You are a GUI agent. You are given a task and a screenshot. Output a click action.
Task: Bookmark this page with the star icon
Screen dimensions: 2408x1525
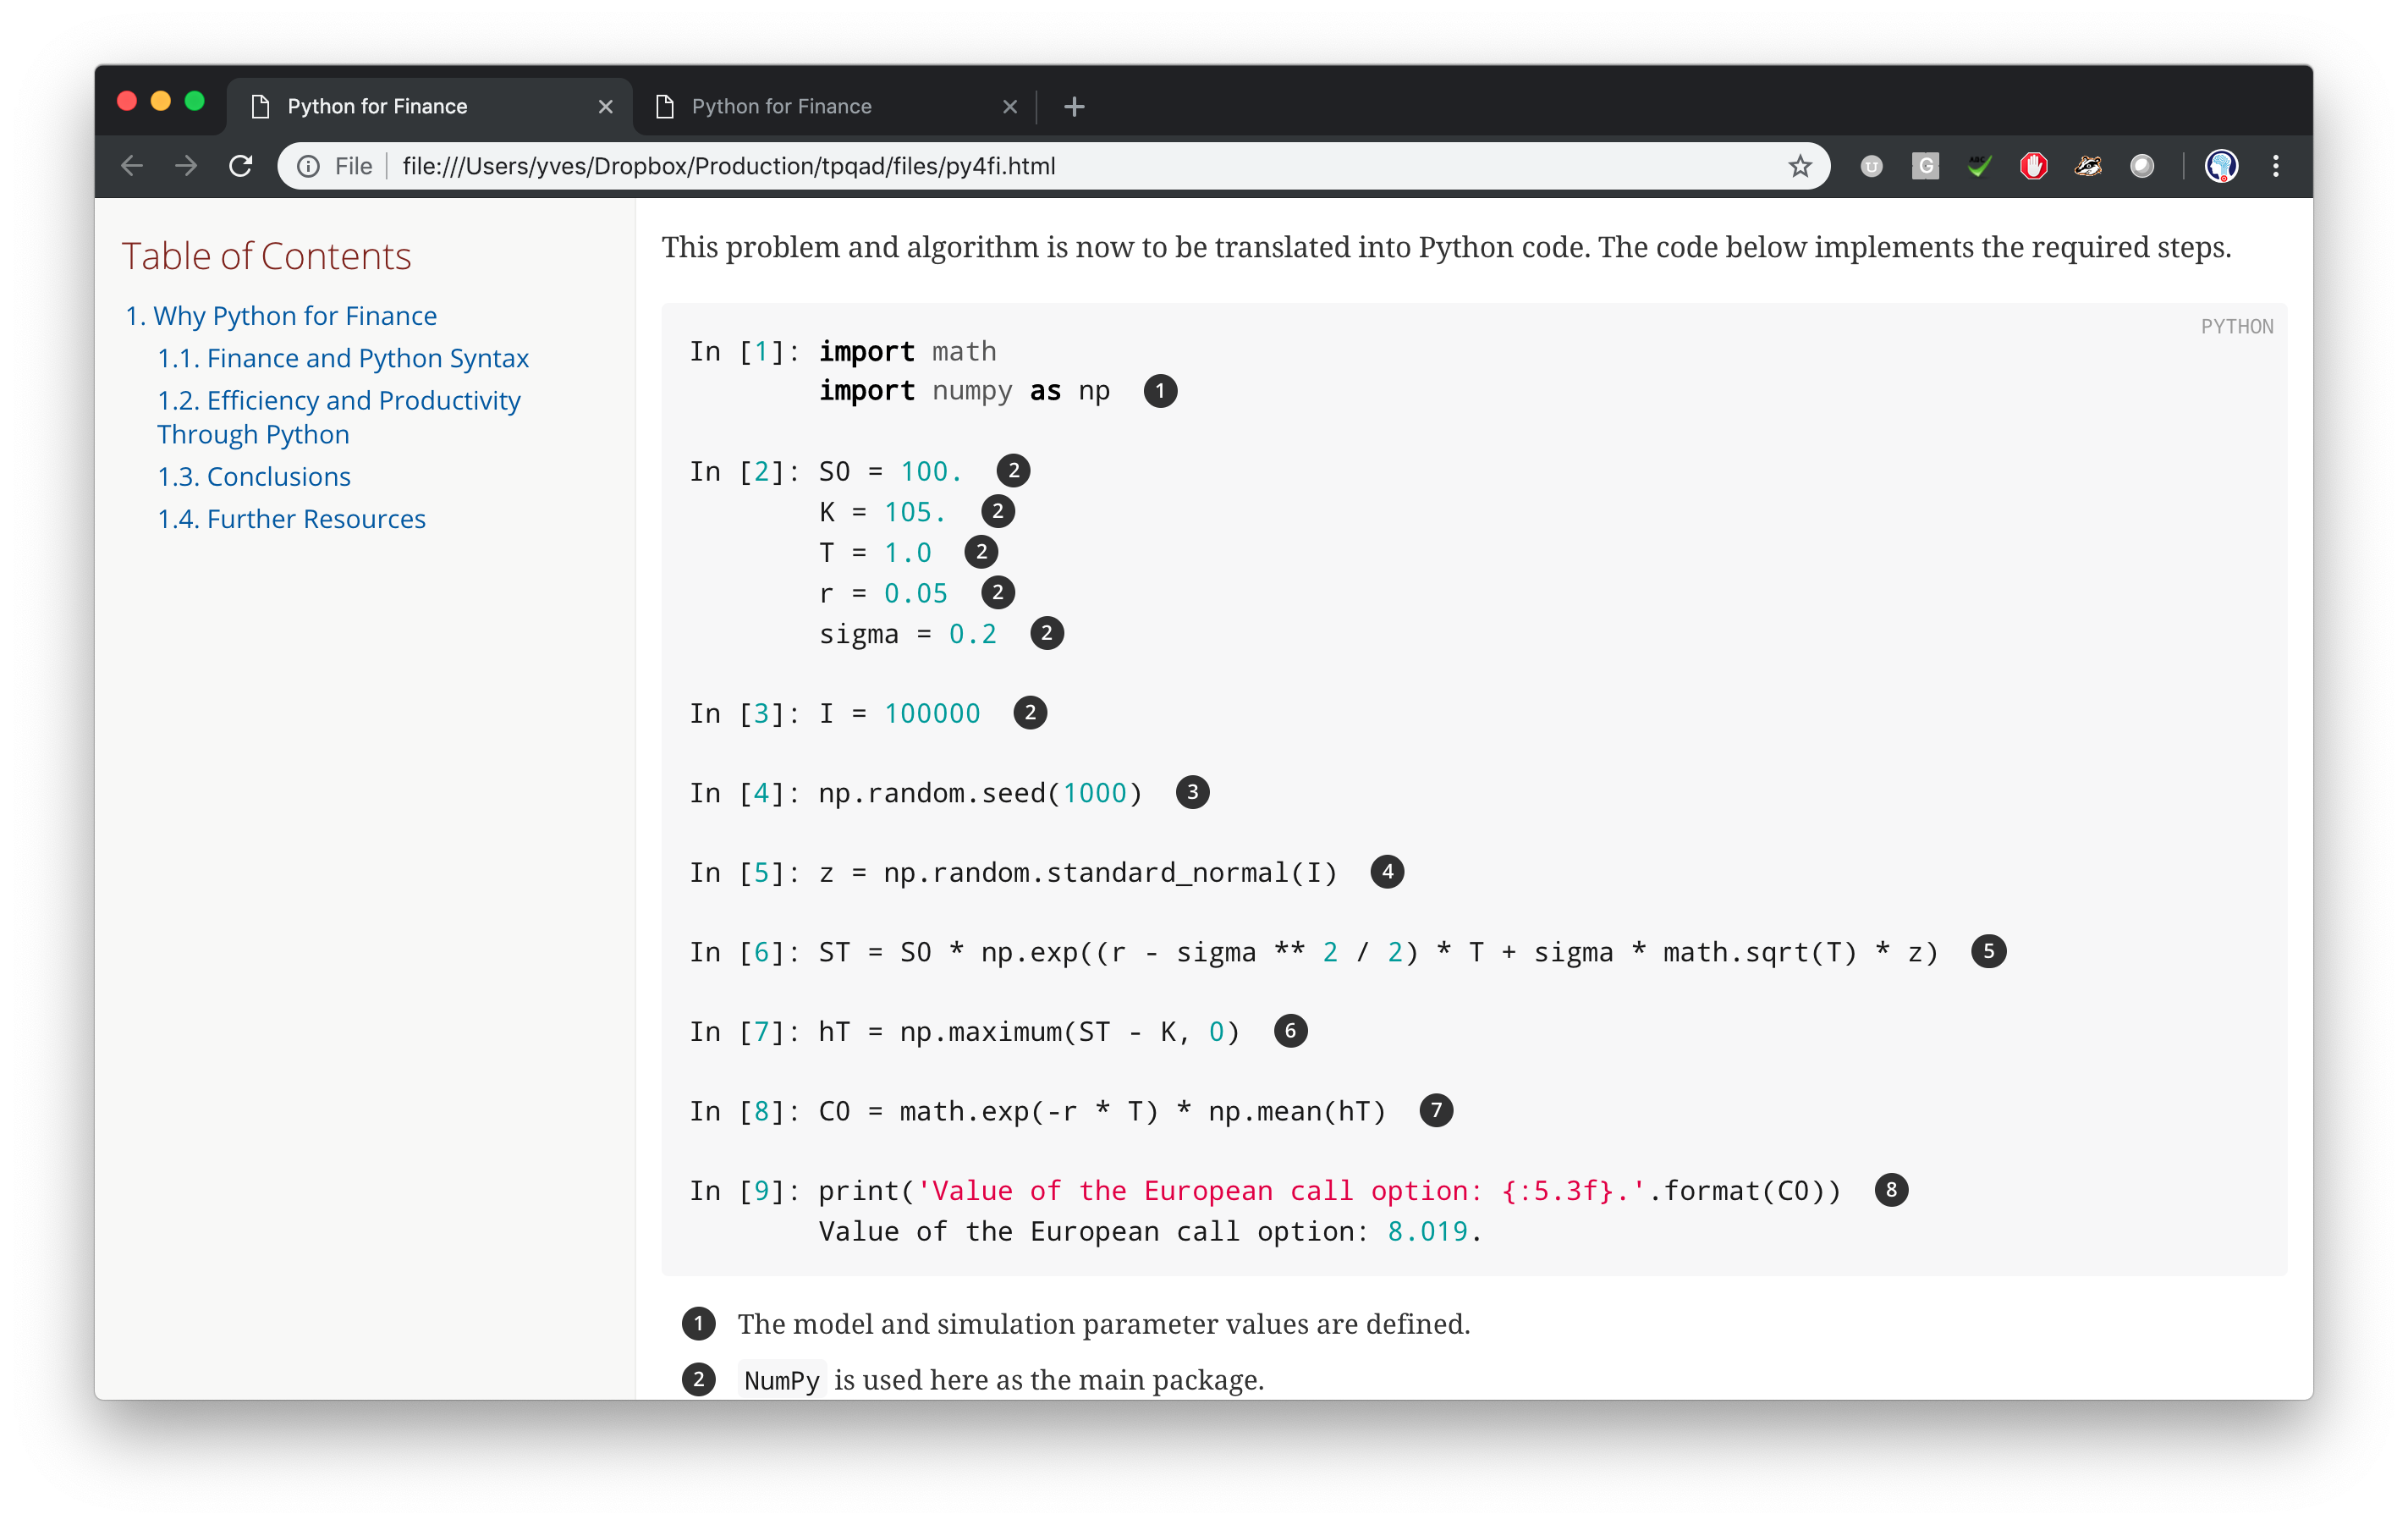[1799, 166]
